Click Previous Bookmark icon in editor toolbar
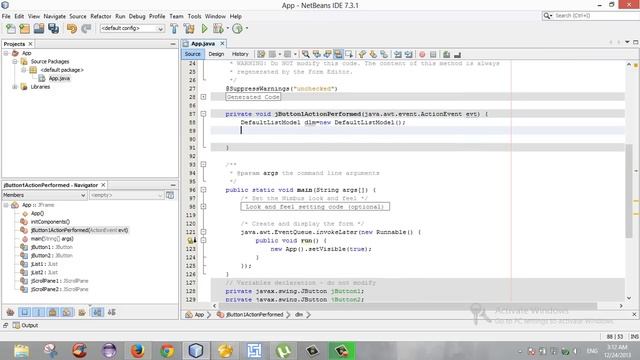 point(362,54)
